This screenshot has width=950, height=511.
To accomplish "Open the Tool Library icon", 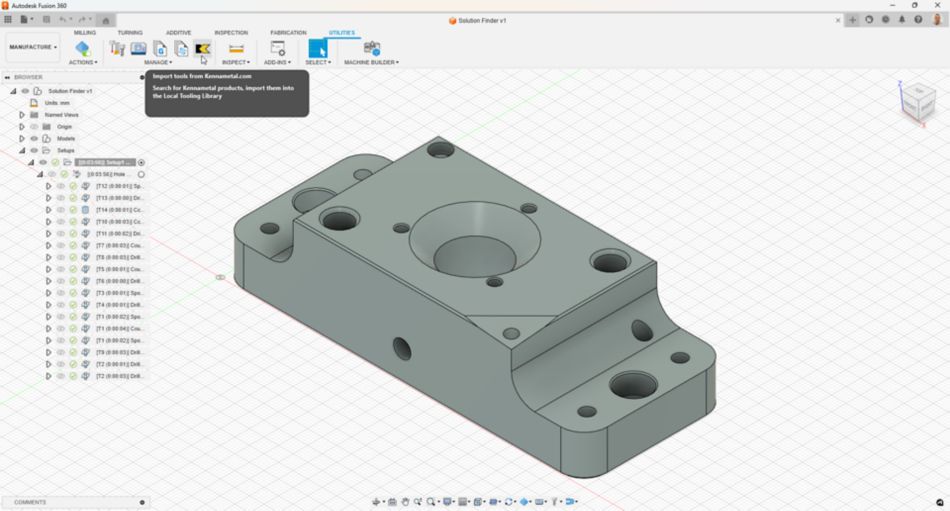I will pyautogui.click(x=117, y=48).
